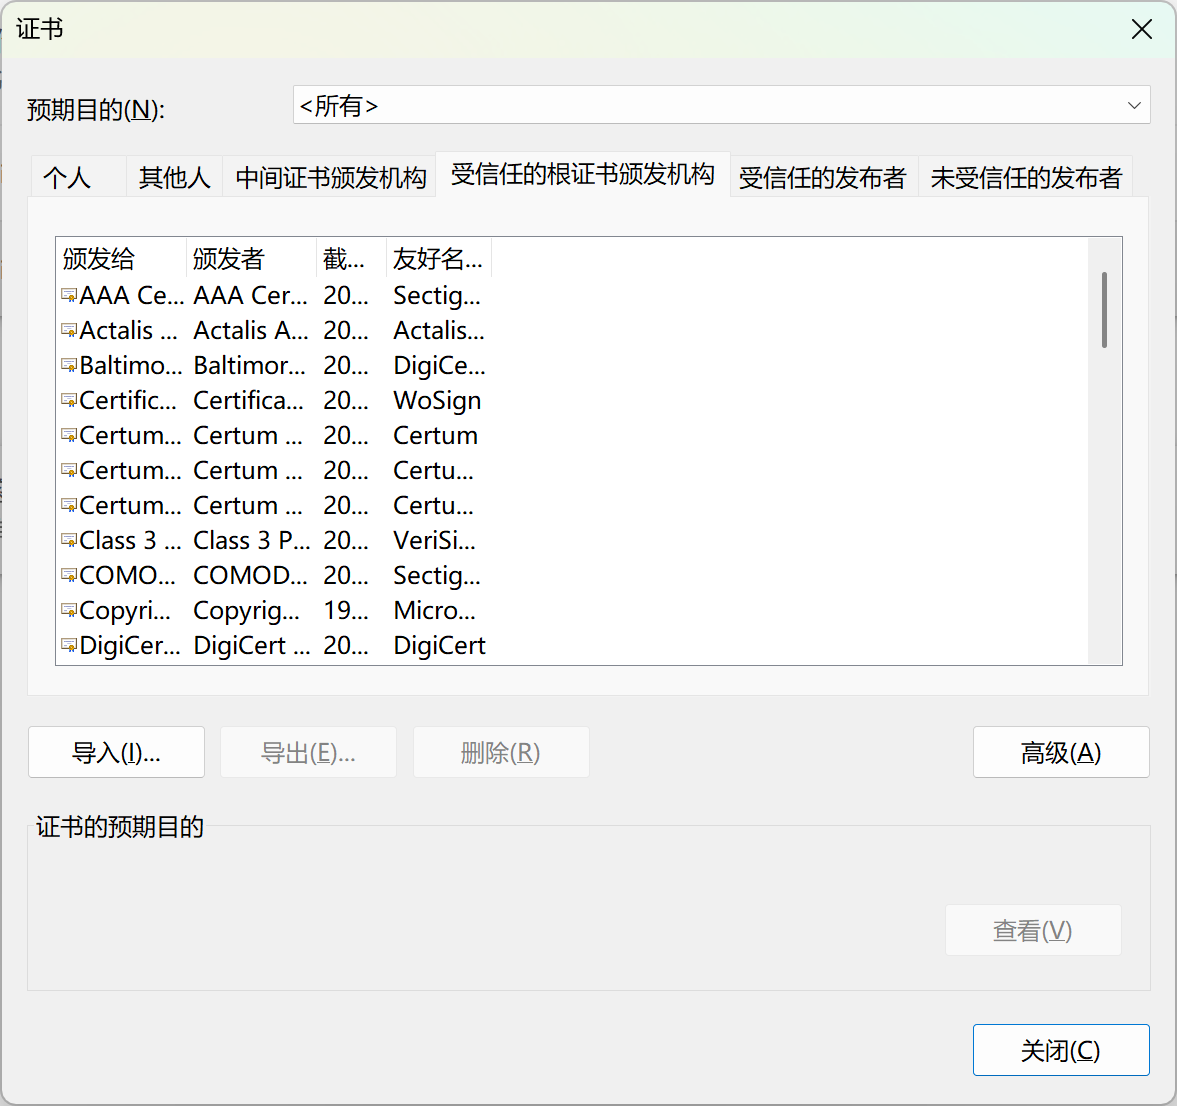Screen dimensions: 1177x1106
Task: Open the 预期目的 dropdown showing <所有>
Action: [721, 106]
